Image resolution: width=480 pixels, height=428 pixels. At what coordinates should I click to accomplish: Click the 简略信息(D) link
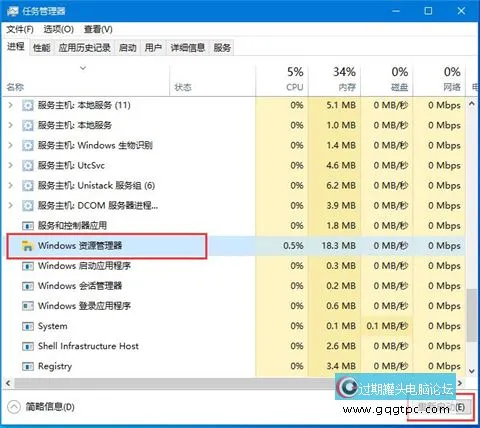[x=50, y=407]
